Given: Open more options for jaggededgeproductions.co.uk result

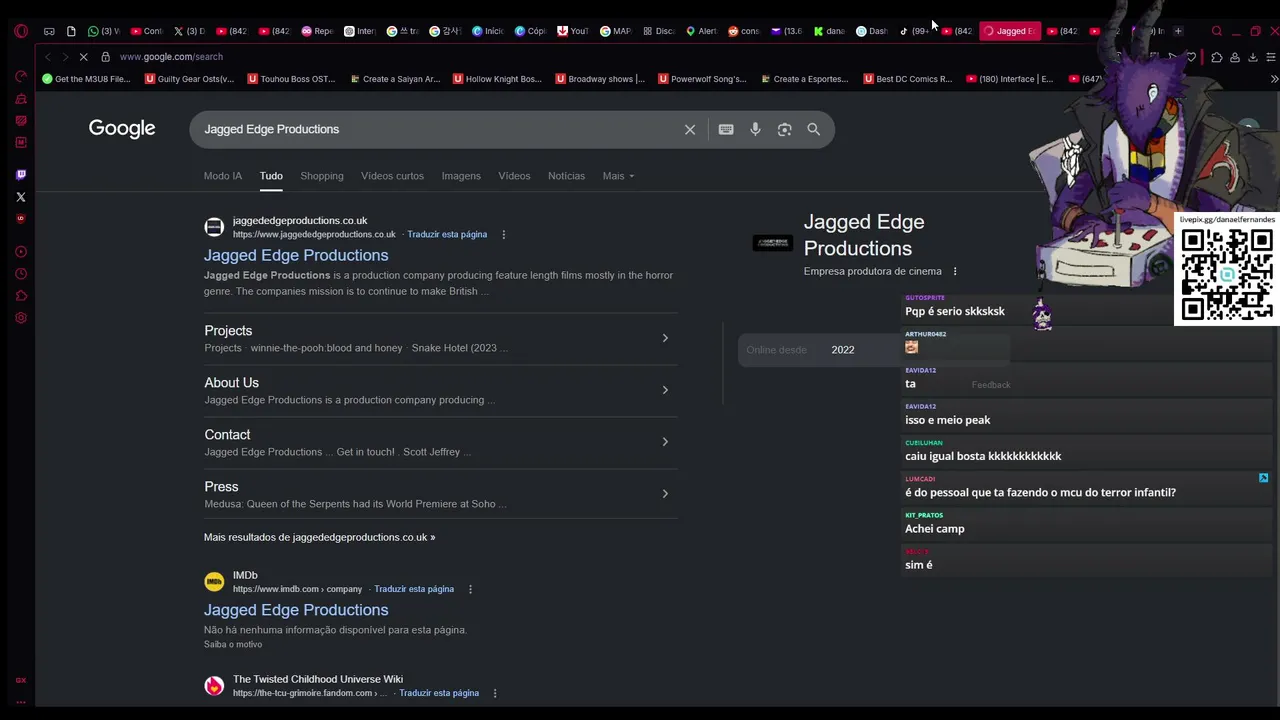Looking at the screenshot, I should pyautogui.click(x=504, y=235).
